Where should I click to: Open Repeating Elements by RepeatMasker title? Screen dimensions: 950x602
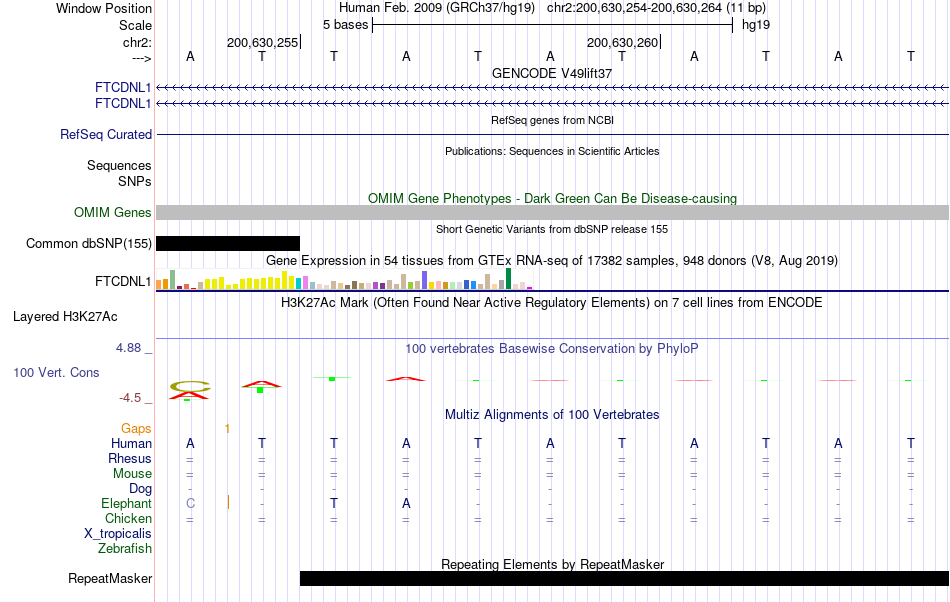point(552,564)
